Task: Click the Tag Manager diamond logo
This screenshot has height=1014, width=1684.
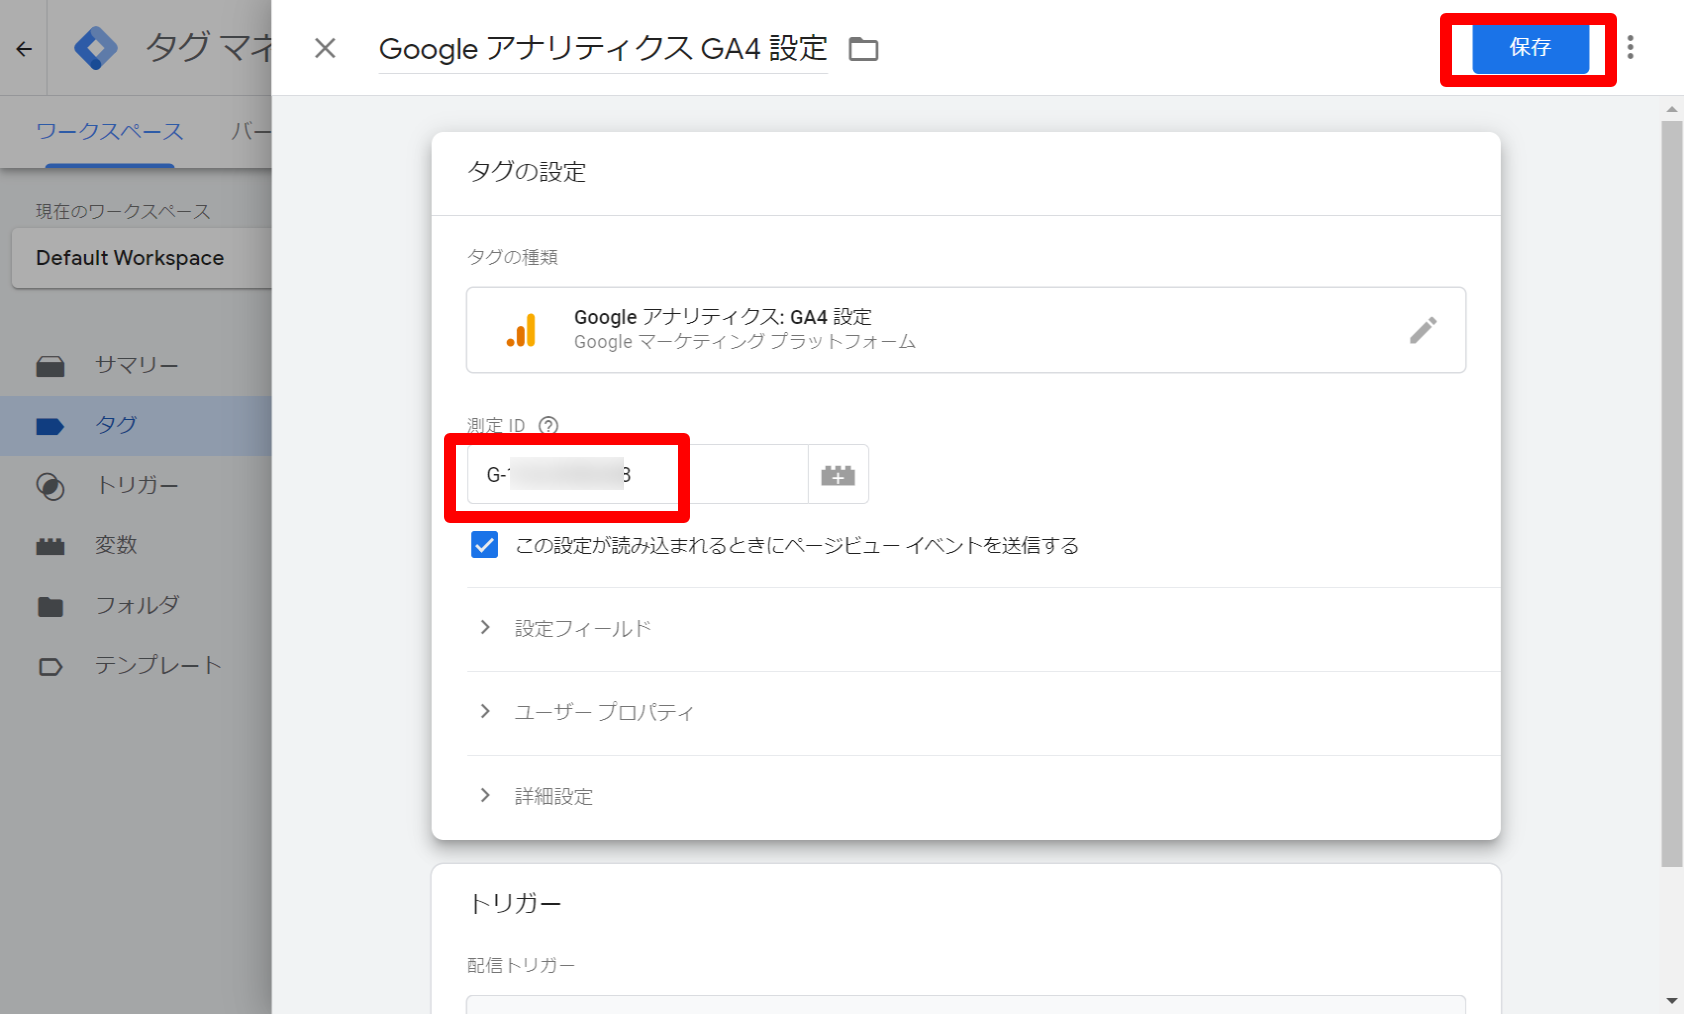Action: pos(96,48)
